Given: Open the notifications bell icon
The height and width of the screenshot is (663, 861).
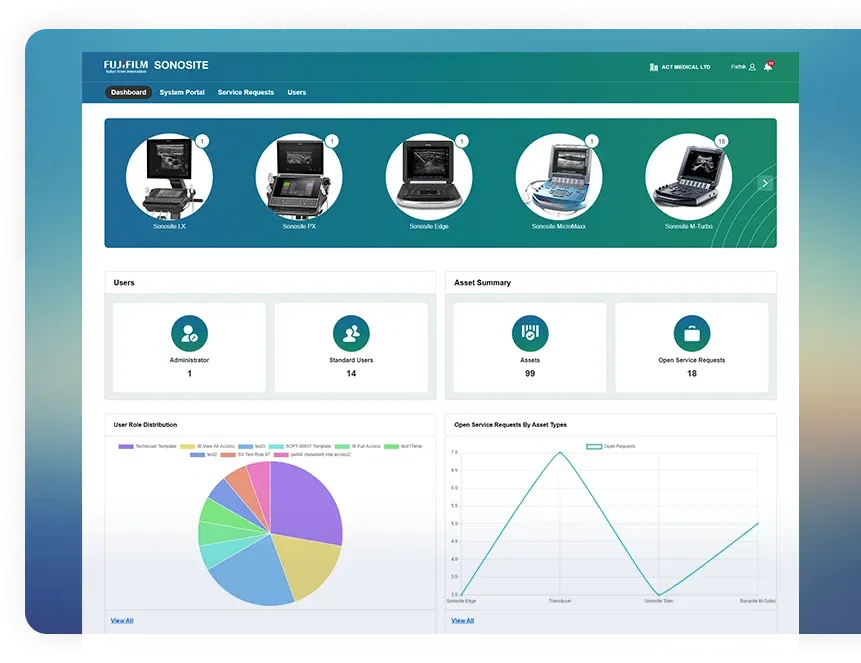Looking at the screenshot, I should click(x=767, y=67).
